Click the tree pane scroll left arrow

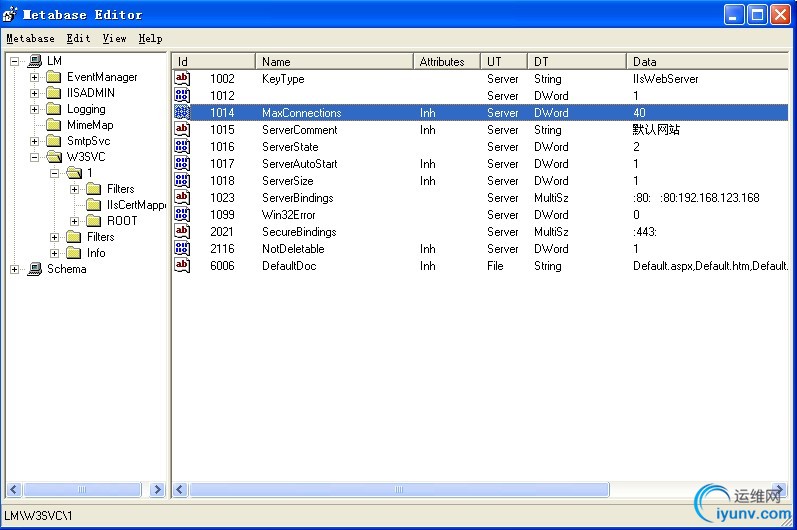pyautogui.click(x=14, y=489)
